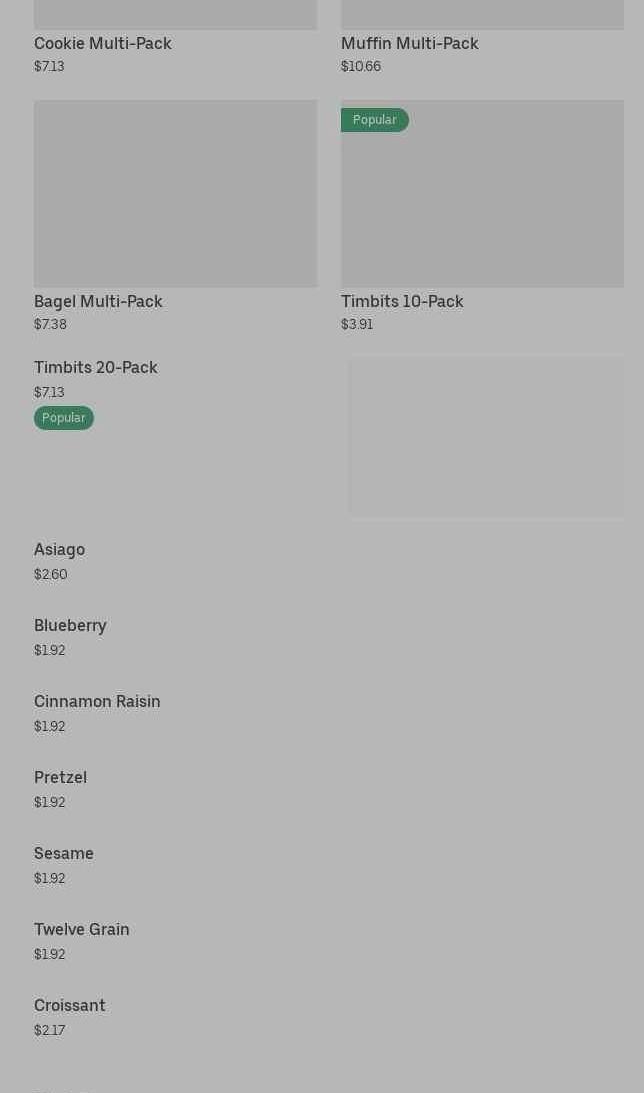Image resolution: width=644 pixels, height=1093 pixels.
Task: Select the Cinnamon Raisin bagel
Action: tap(97, 701)
